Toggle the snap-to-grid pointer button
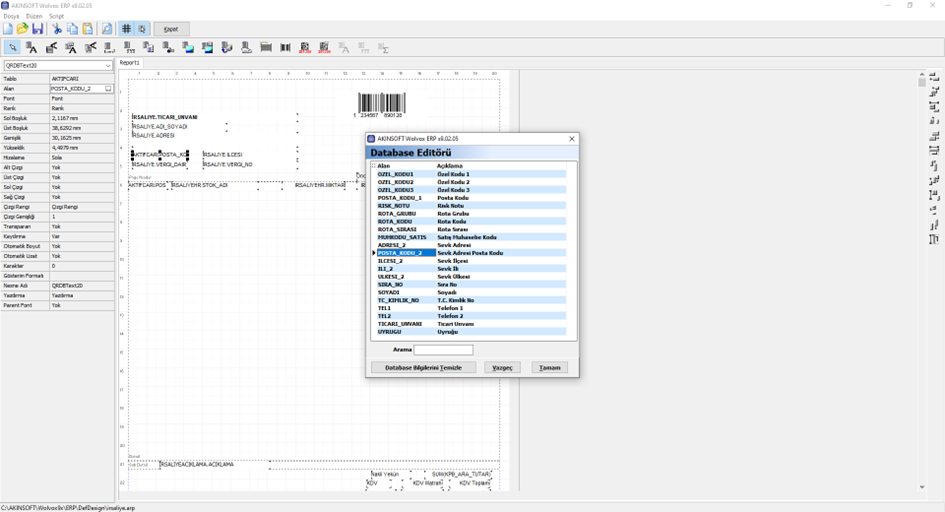 (x=142, y=29)
